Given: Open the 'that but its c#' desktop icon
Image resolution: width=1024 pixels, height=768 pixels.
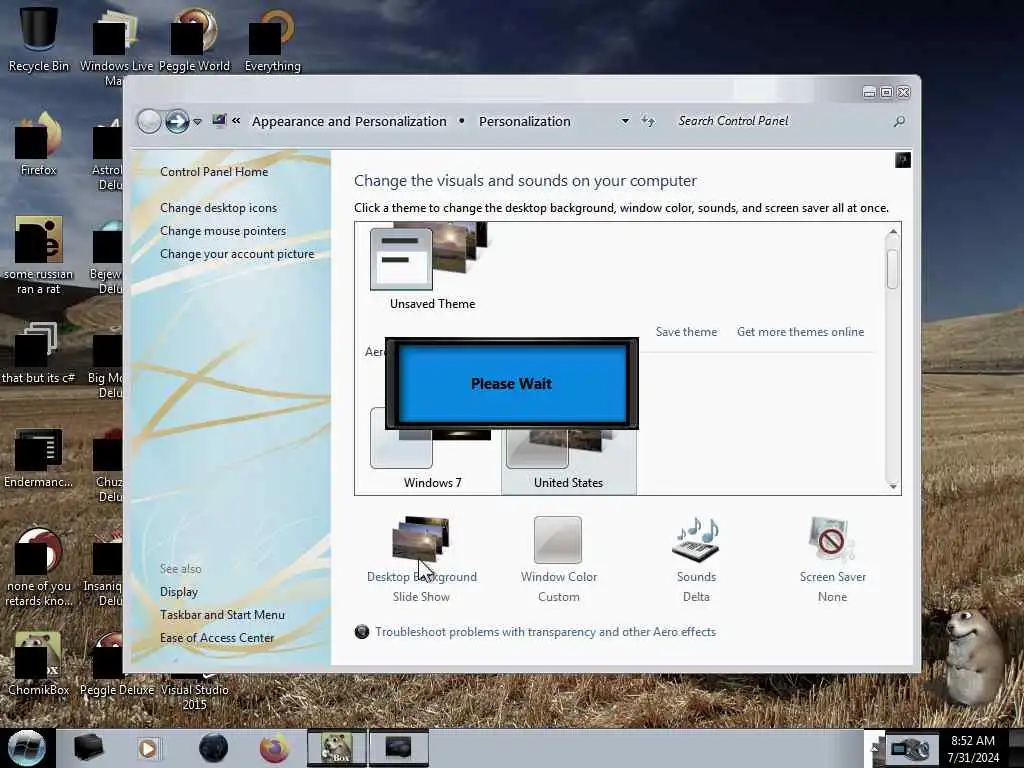Looking at the screenshot, I should click(38, 353).
